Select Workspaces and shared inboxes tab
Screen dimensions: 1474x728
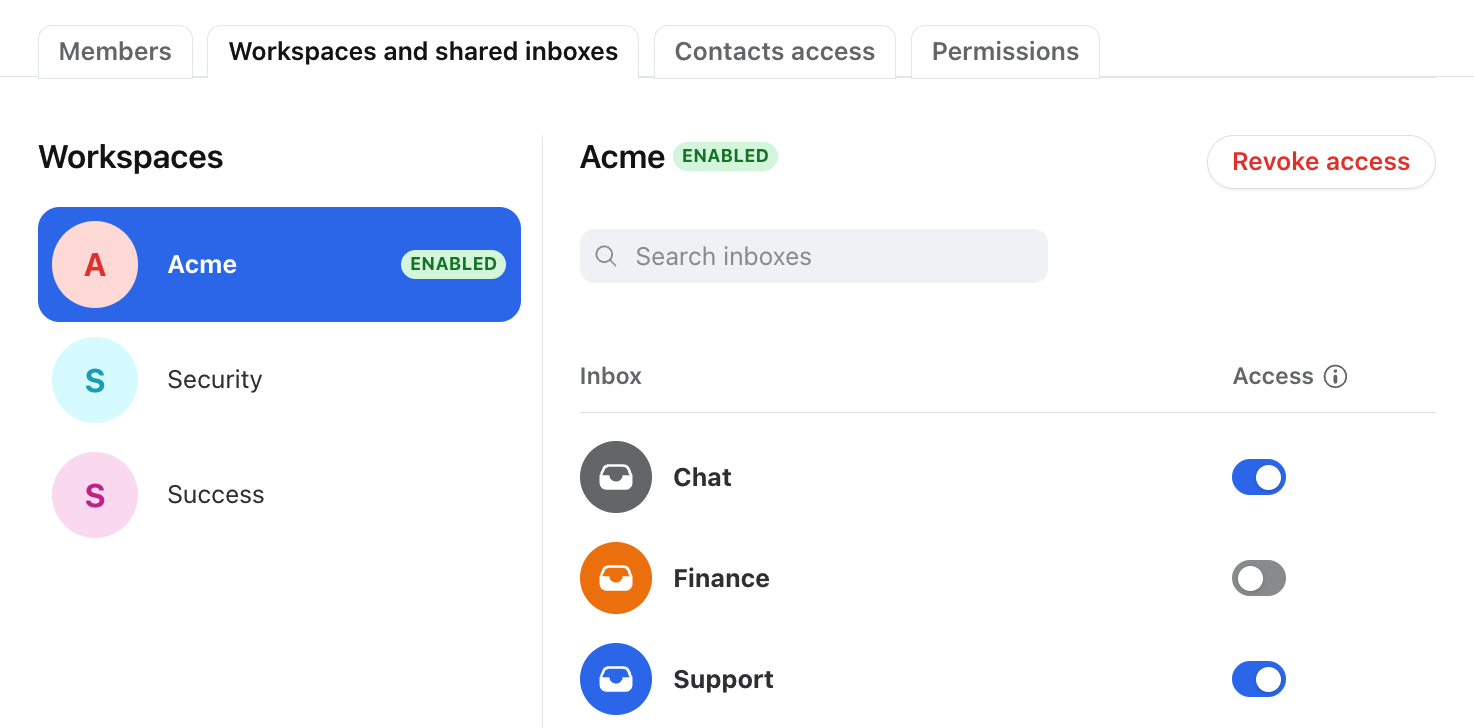(x=423, y=52)
